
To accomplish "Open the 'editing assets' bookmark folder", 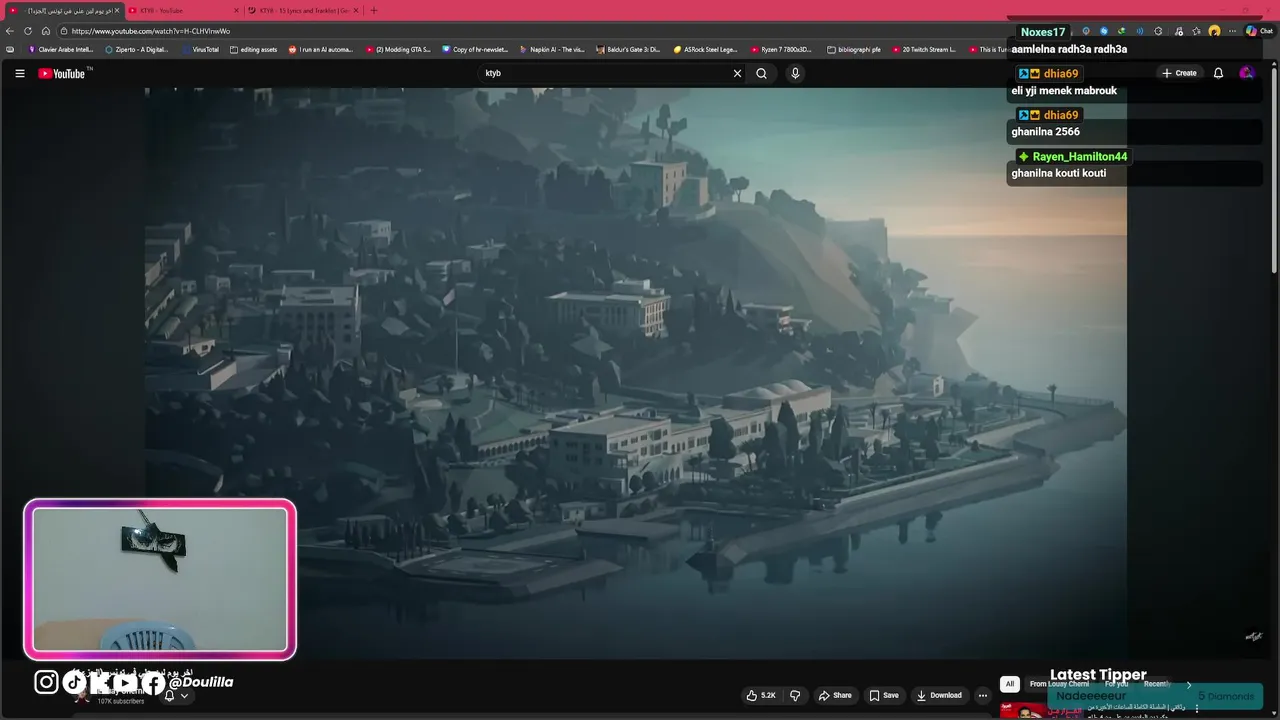I will tap(254, 49).
